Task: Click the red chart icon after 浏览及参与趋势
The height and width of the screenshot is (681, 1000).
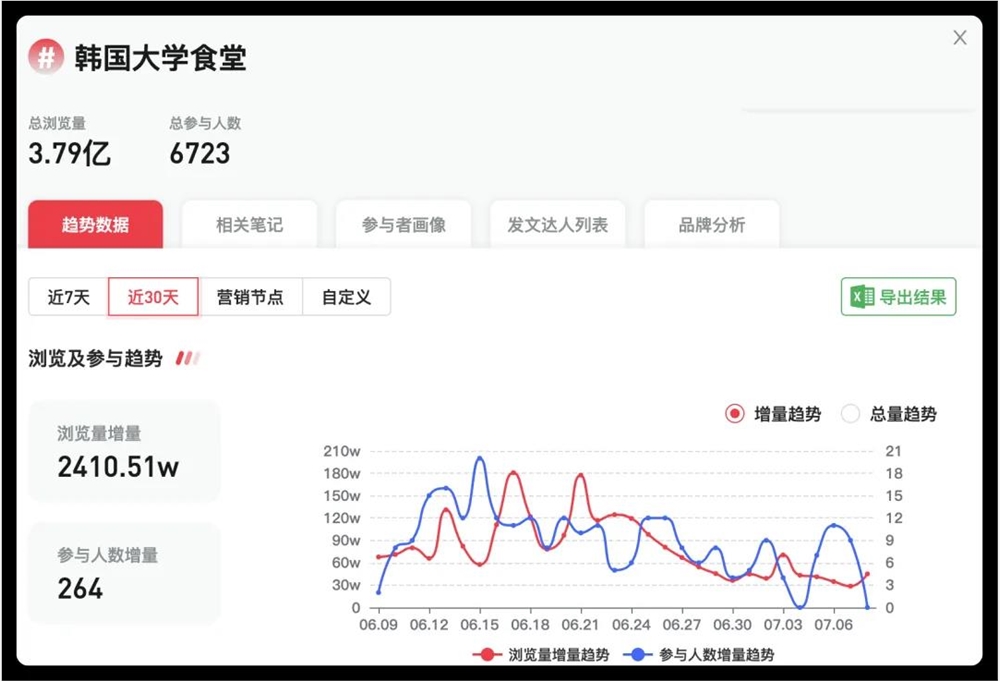Action: tap(186, 359)
